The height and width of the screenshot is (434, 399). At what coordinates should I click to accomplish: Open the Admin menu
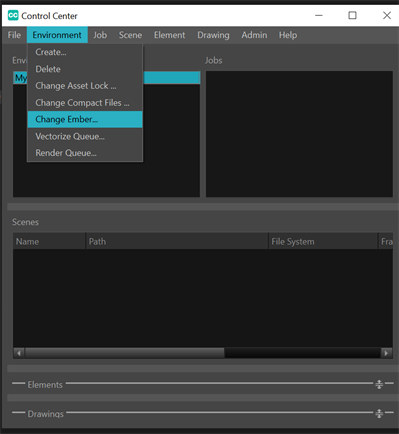(x=254, y=35)
